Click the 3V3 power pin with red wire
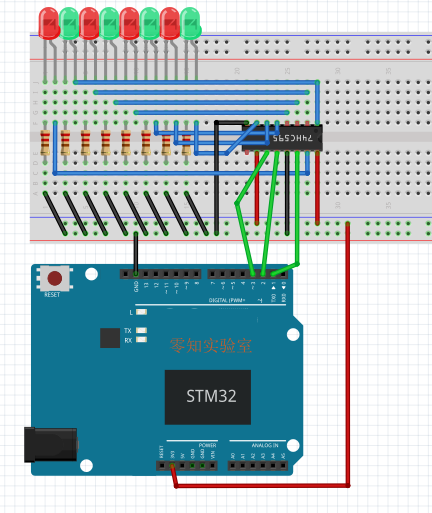The image size is (432, 513). [x=172, y=465]
